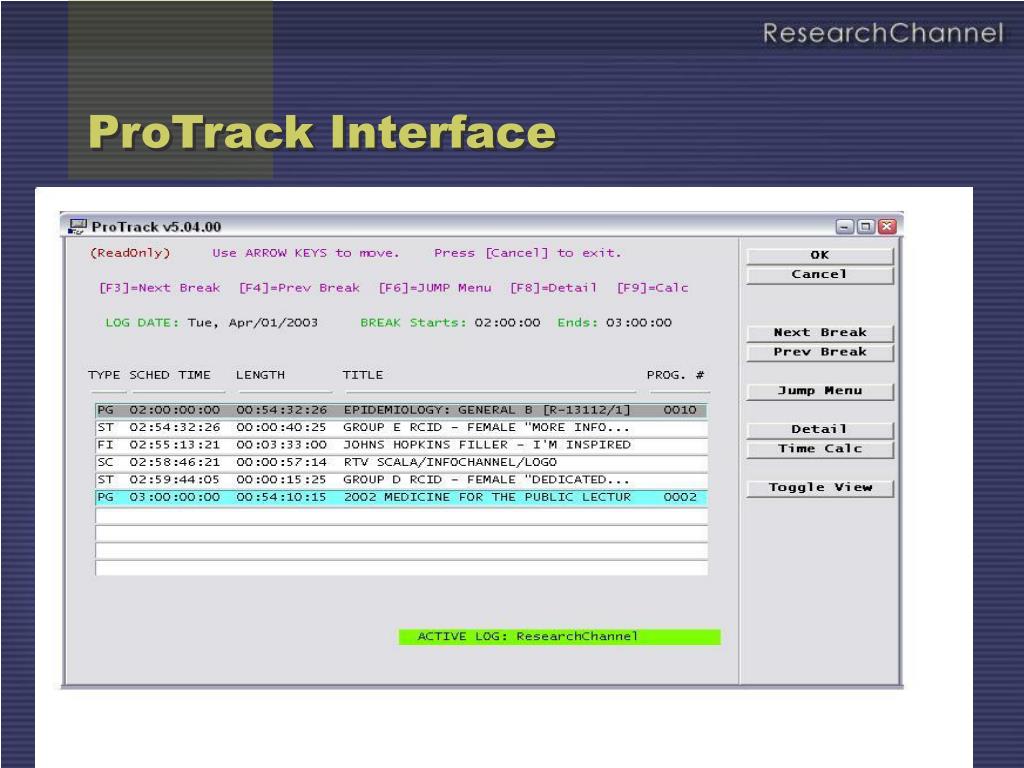The image size is (1024, 768).
Task: Click program number 0002
Action: tap(680, 498)
